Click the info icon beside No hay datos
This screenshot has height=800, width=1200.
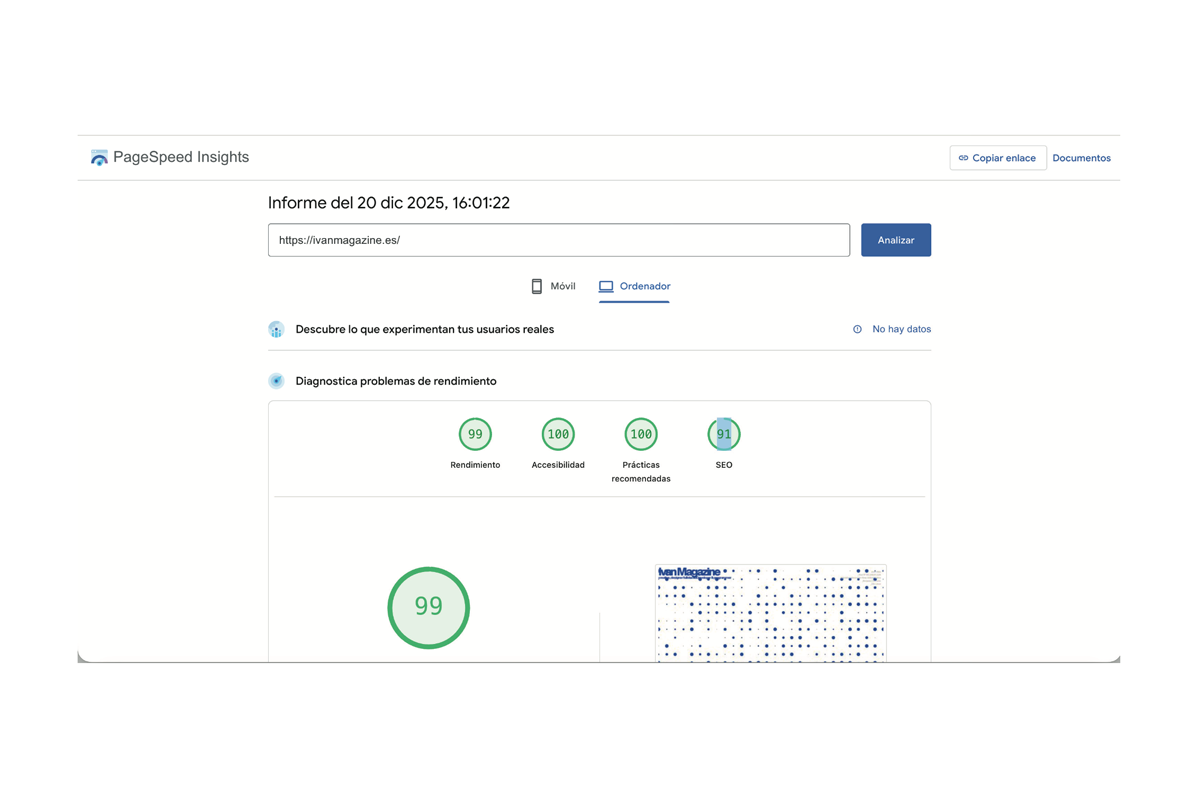pyautogui.click(x=857, y=329)
